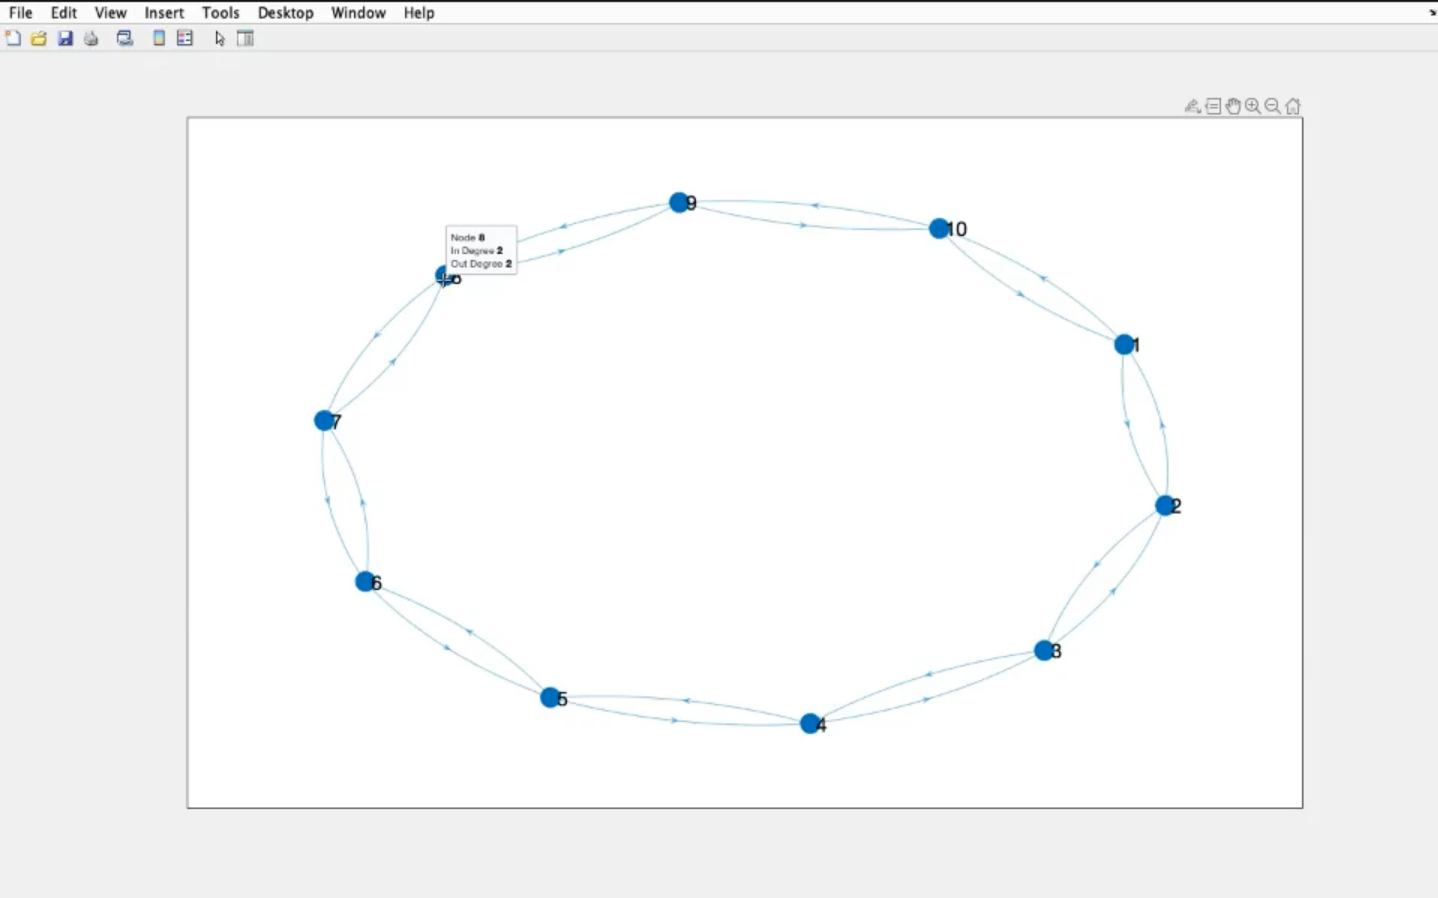1438x898 pixels.
Task: Toggle the Pan hand tool above axes
Action: (1233, 106)
